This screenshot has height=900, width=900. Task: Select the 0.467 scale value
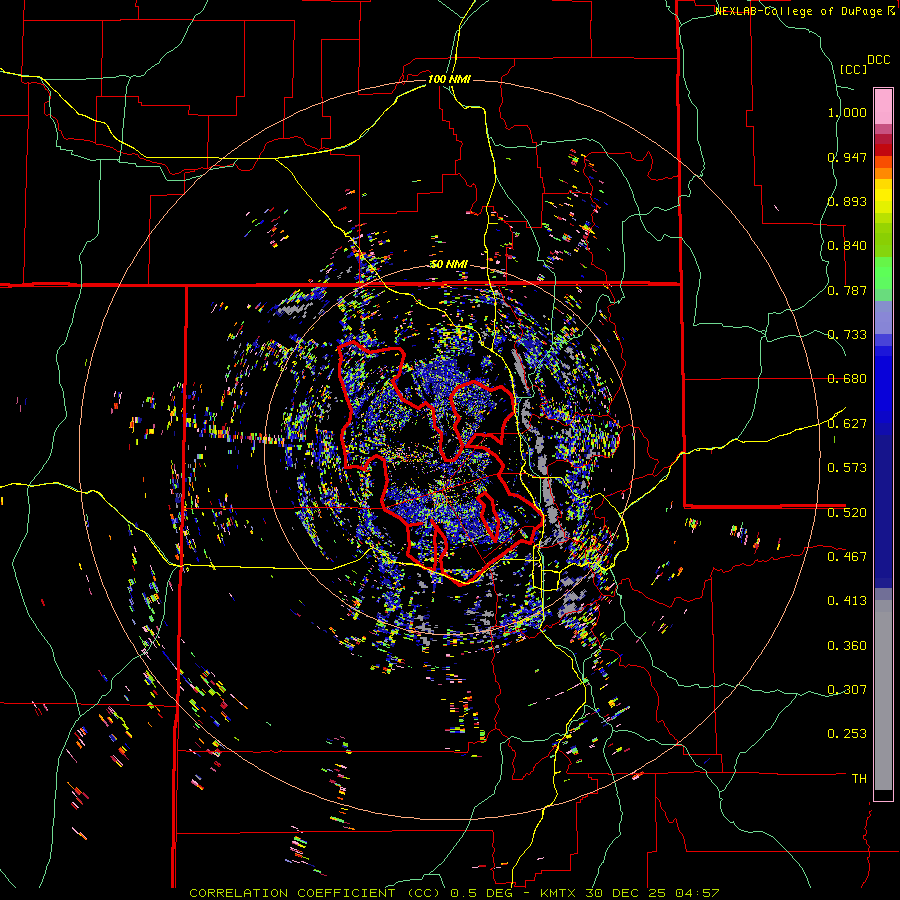[x=847, y=557]
